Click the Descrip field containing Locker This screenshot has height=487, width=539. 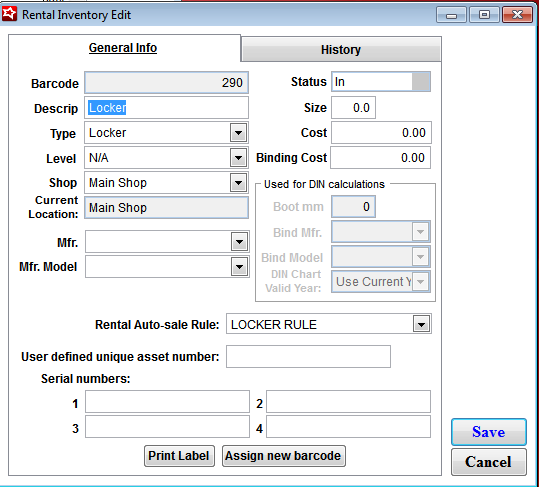[166, 108]
